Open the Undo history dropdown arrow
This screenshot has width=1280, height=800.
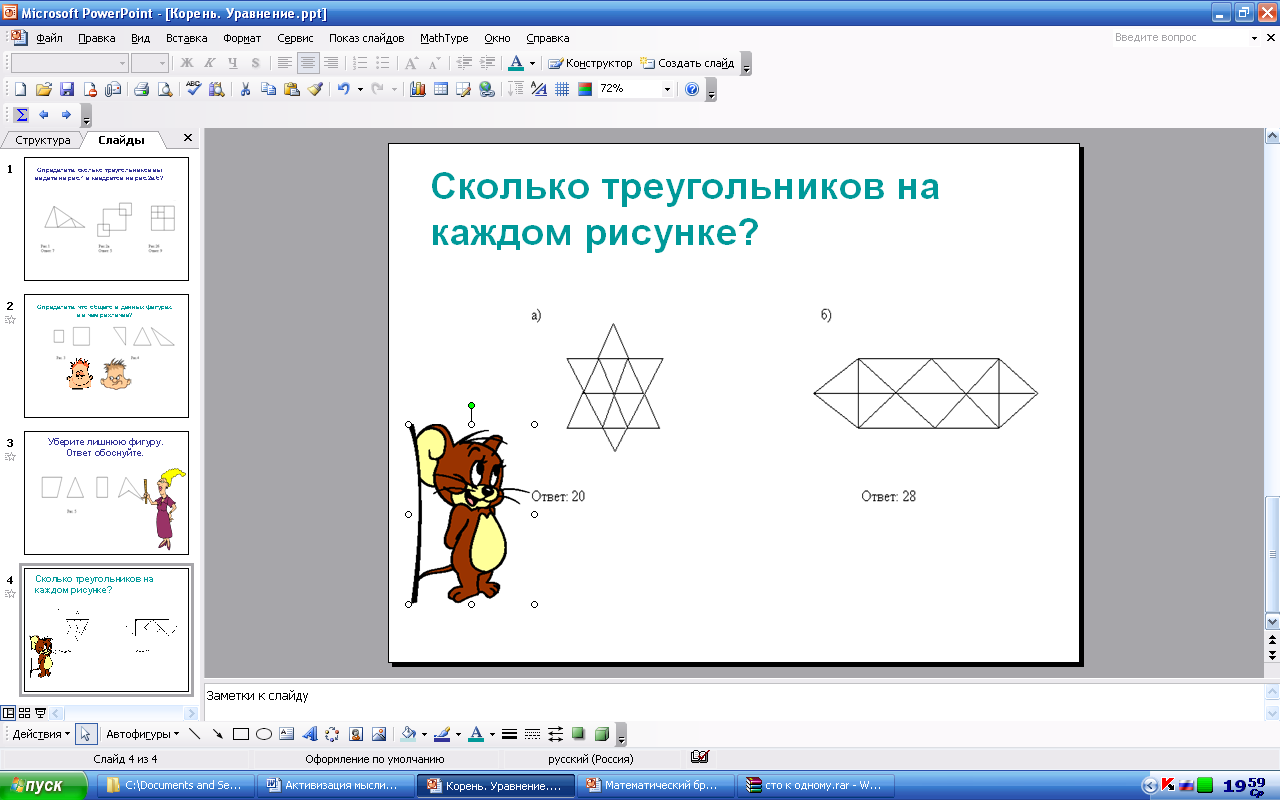tap(359, 89)
